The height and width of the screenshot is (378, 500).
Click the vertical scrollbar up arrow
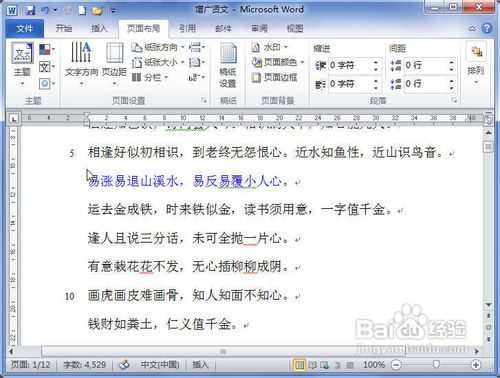(x=488, y=133)
